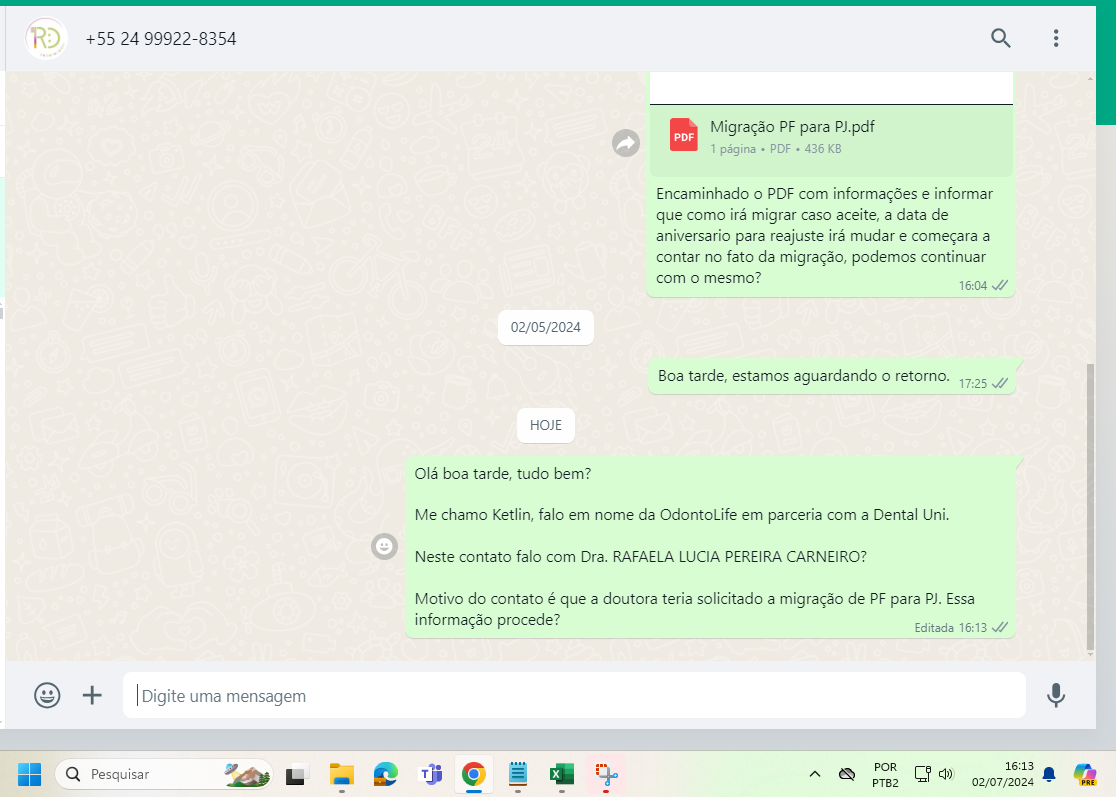Click 1 página PDF 436 KB details
The width and height of the screenshot is (1116, 797).
tap(775, 149)
